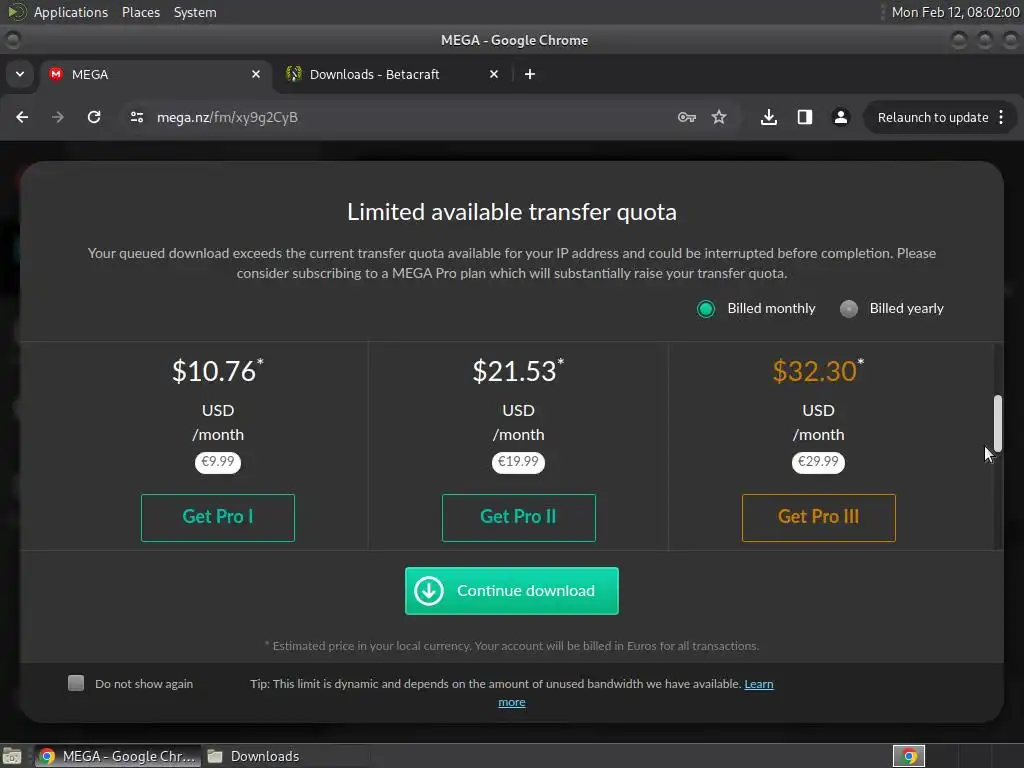1024x768 pixels.
Task: Open Chrome's three-dot menu
Action: 1001,118
